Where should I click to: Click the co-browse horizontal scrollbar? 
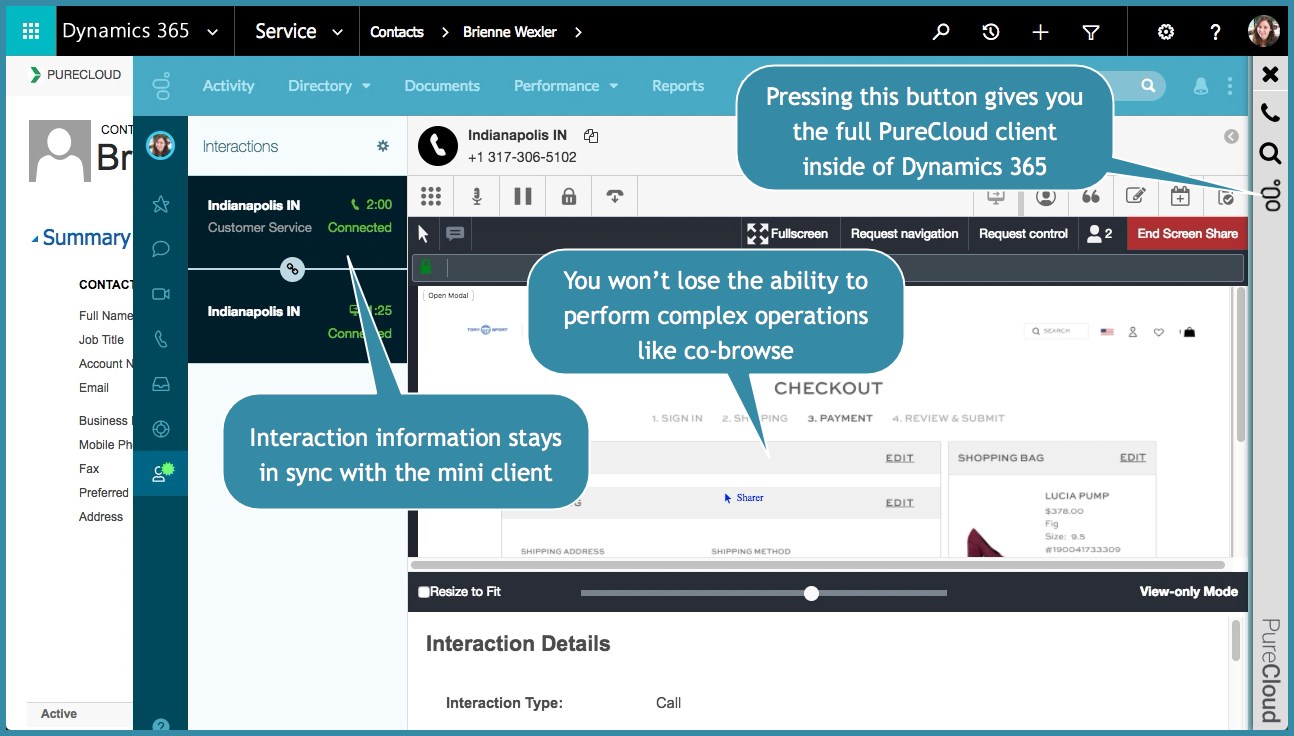(x=819, y=565)
